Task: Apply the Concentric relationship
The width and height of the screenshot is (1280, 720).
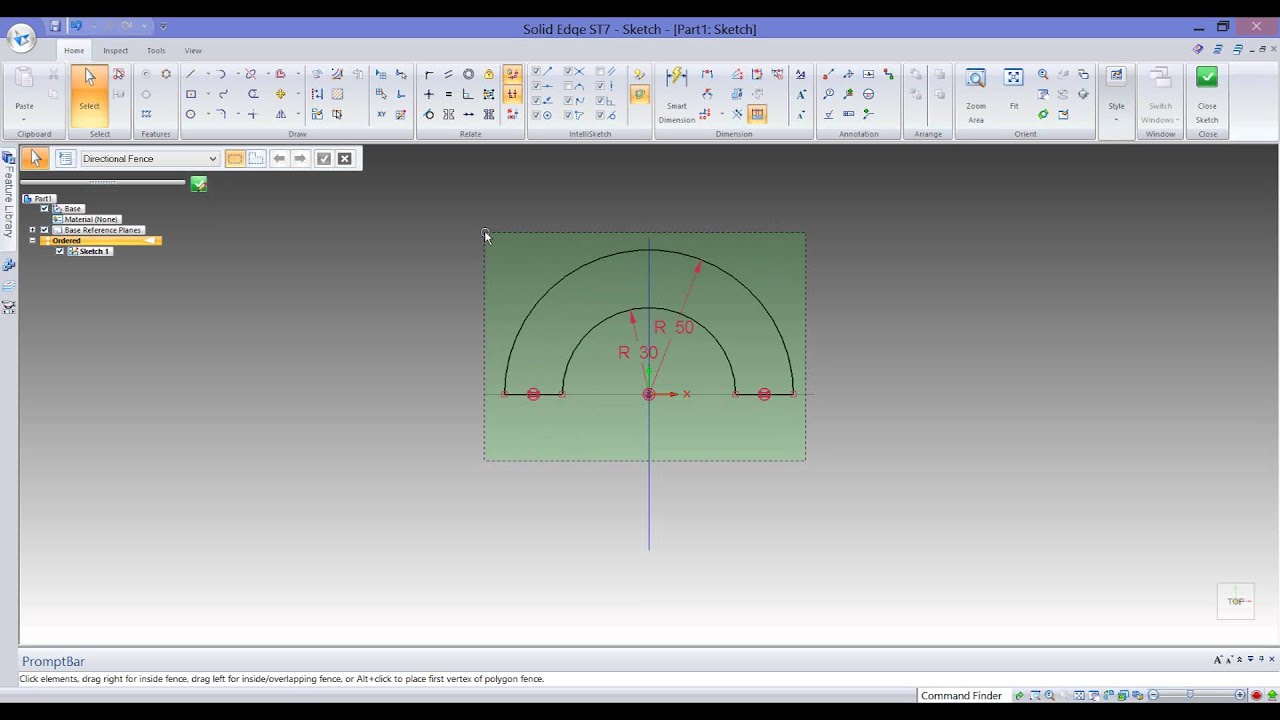Action: click(x=468, y=74)
